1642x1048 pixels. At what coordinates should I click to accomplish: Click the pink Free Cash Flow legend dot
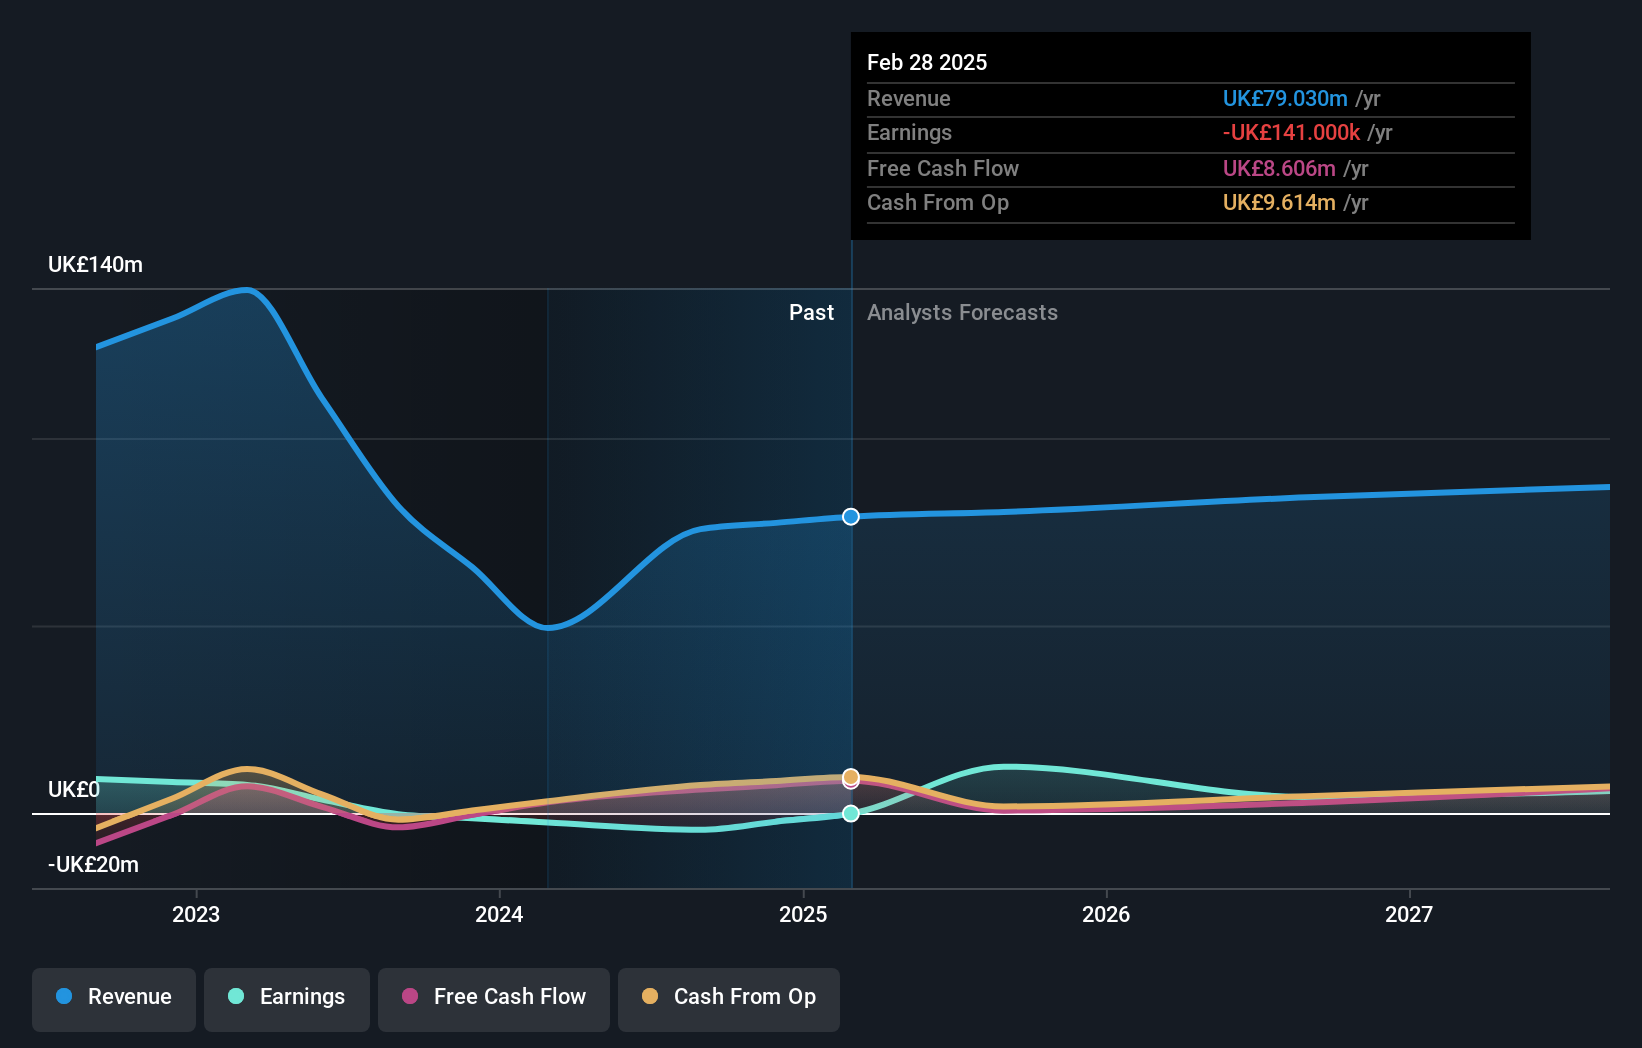point(410,996)
